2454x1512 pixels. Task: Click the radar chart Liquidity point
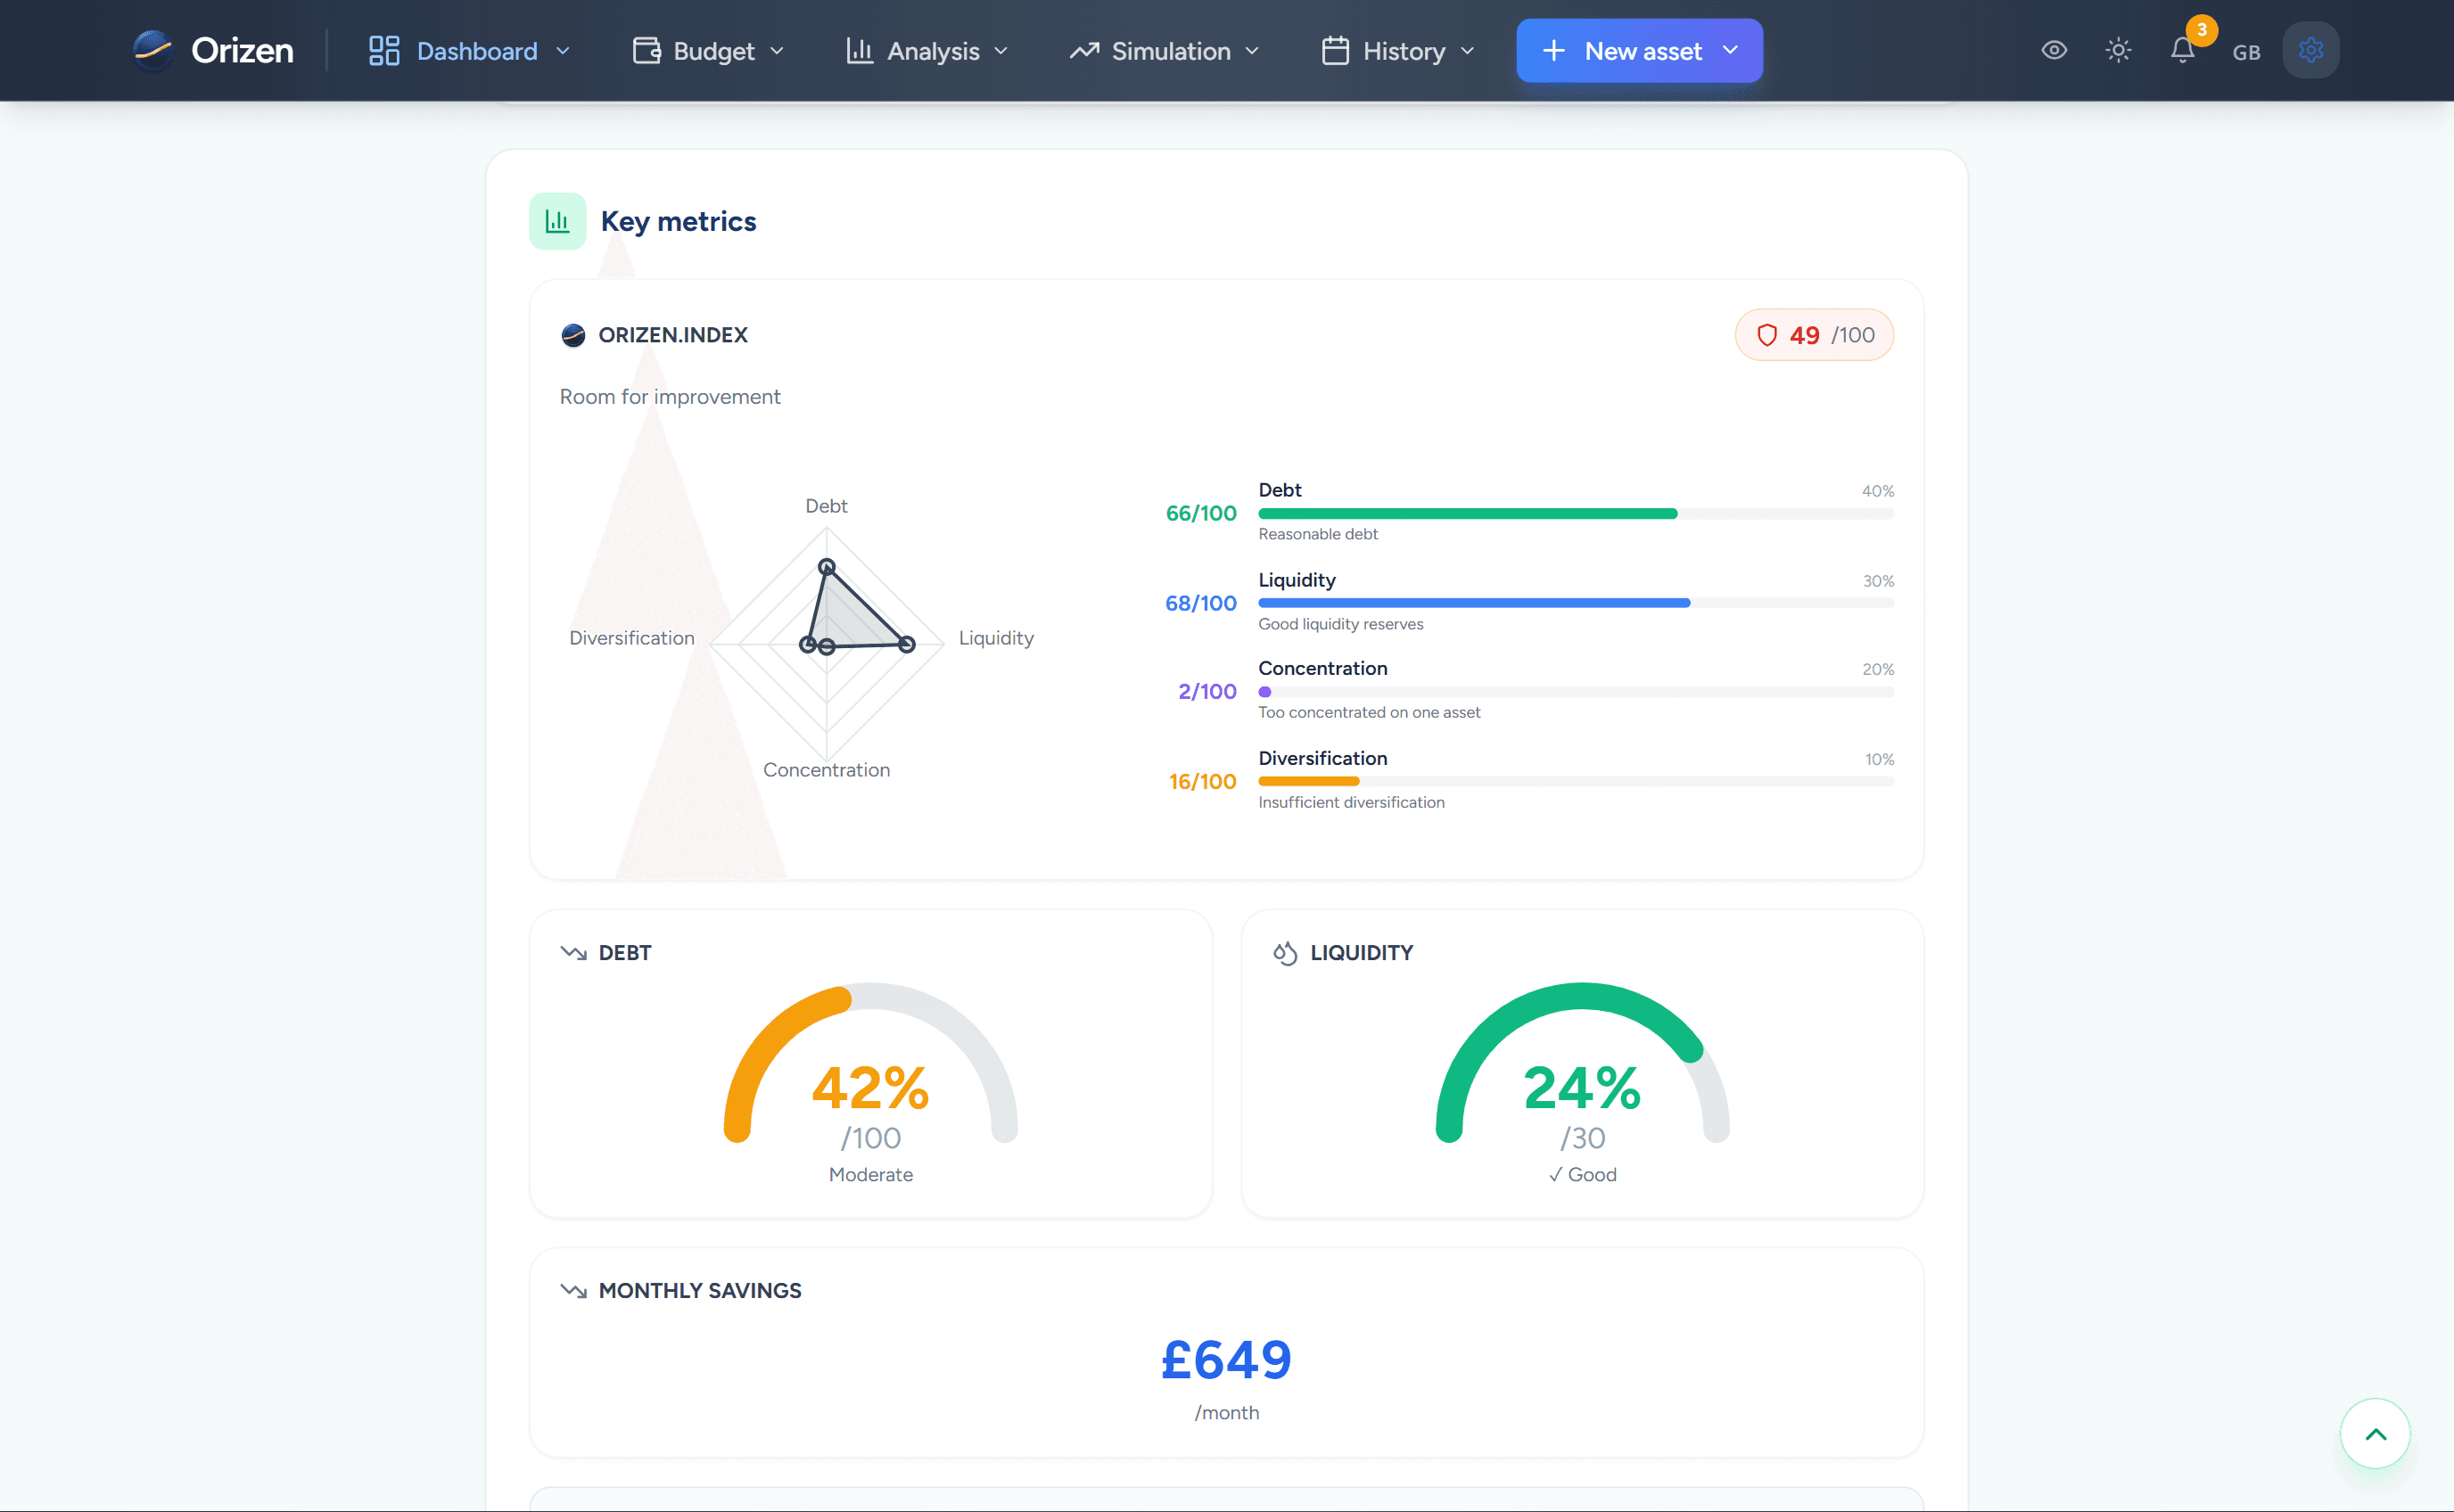point(906,645)
